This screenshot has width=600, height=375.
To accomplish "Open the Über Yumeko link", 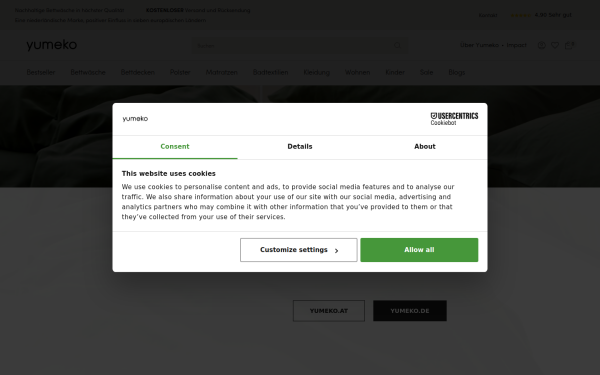I will (x=479, y=45).
